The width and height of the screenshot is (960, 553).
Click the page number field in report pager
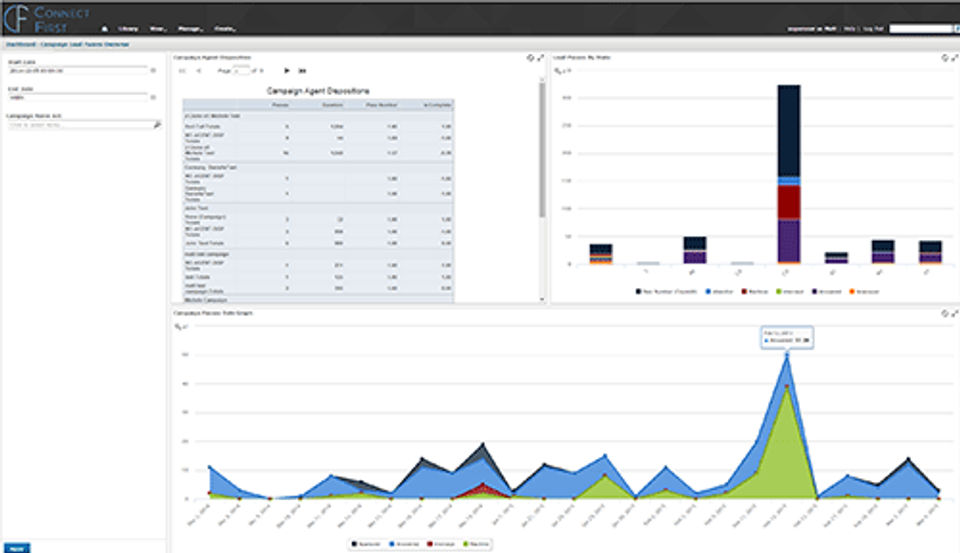(x=241, y=71)
